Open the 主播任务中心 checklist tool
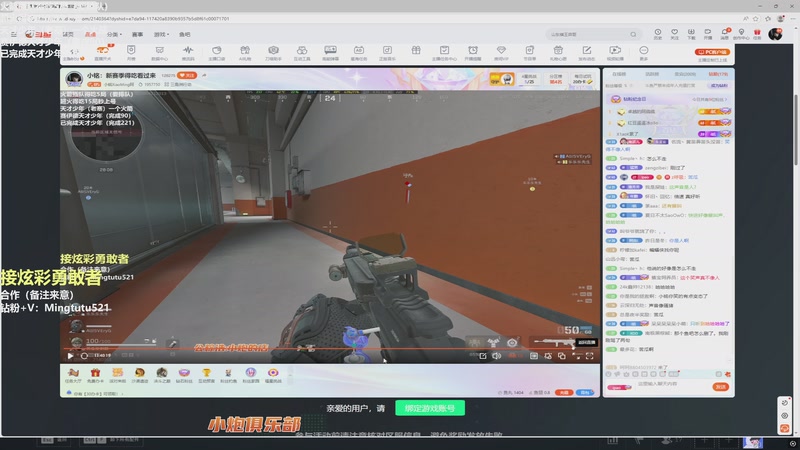 pos(444,53)
